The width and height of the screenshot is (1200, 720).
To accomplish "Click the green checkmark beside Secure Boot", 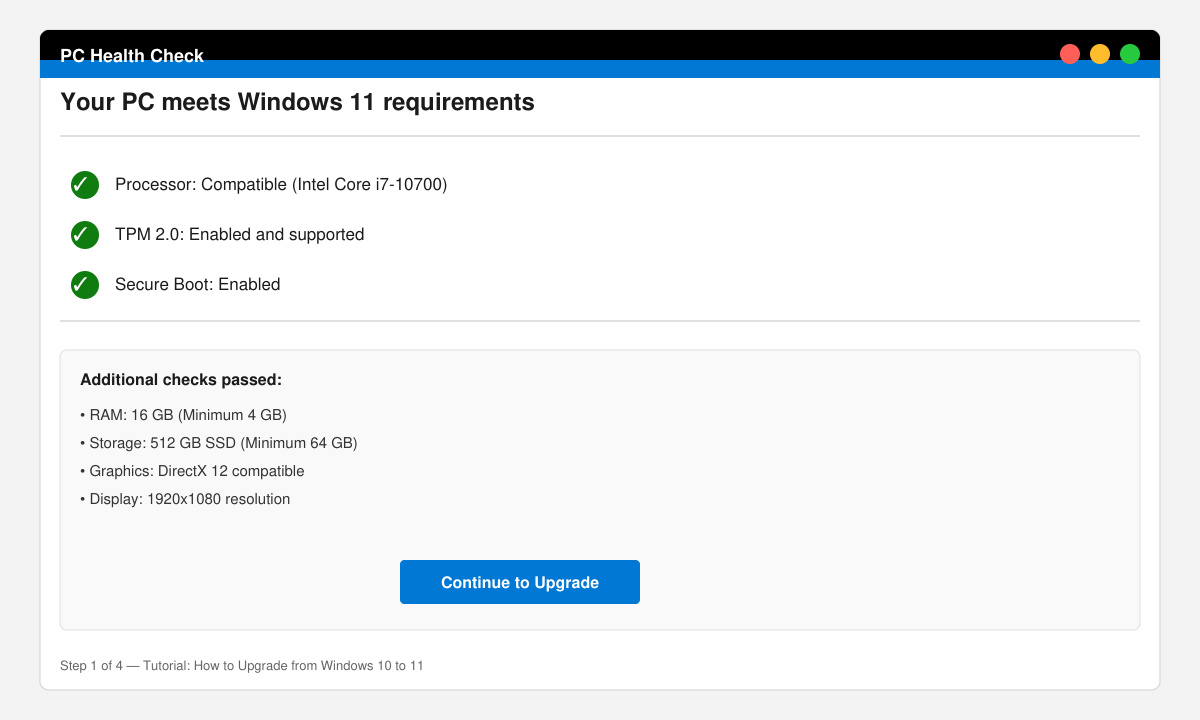I will (85, 285).
